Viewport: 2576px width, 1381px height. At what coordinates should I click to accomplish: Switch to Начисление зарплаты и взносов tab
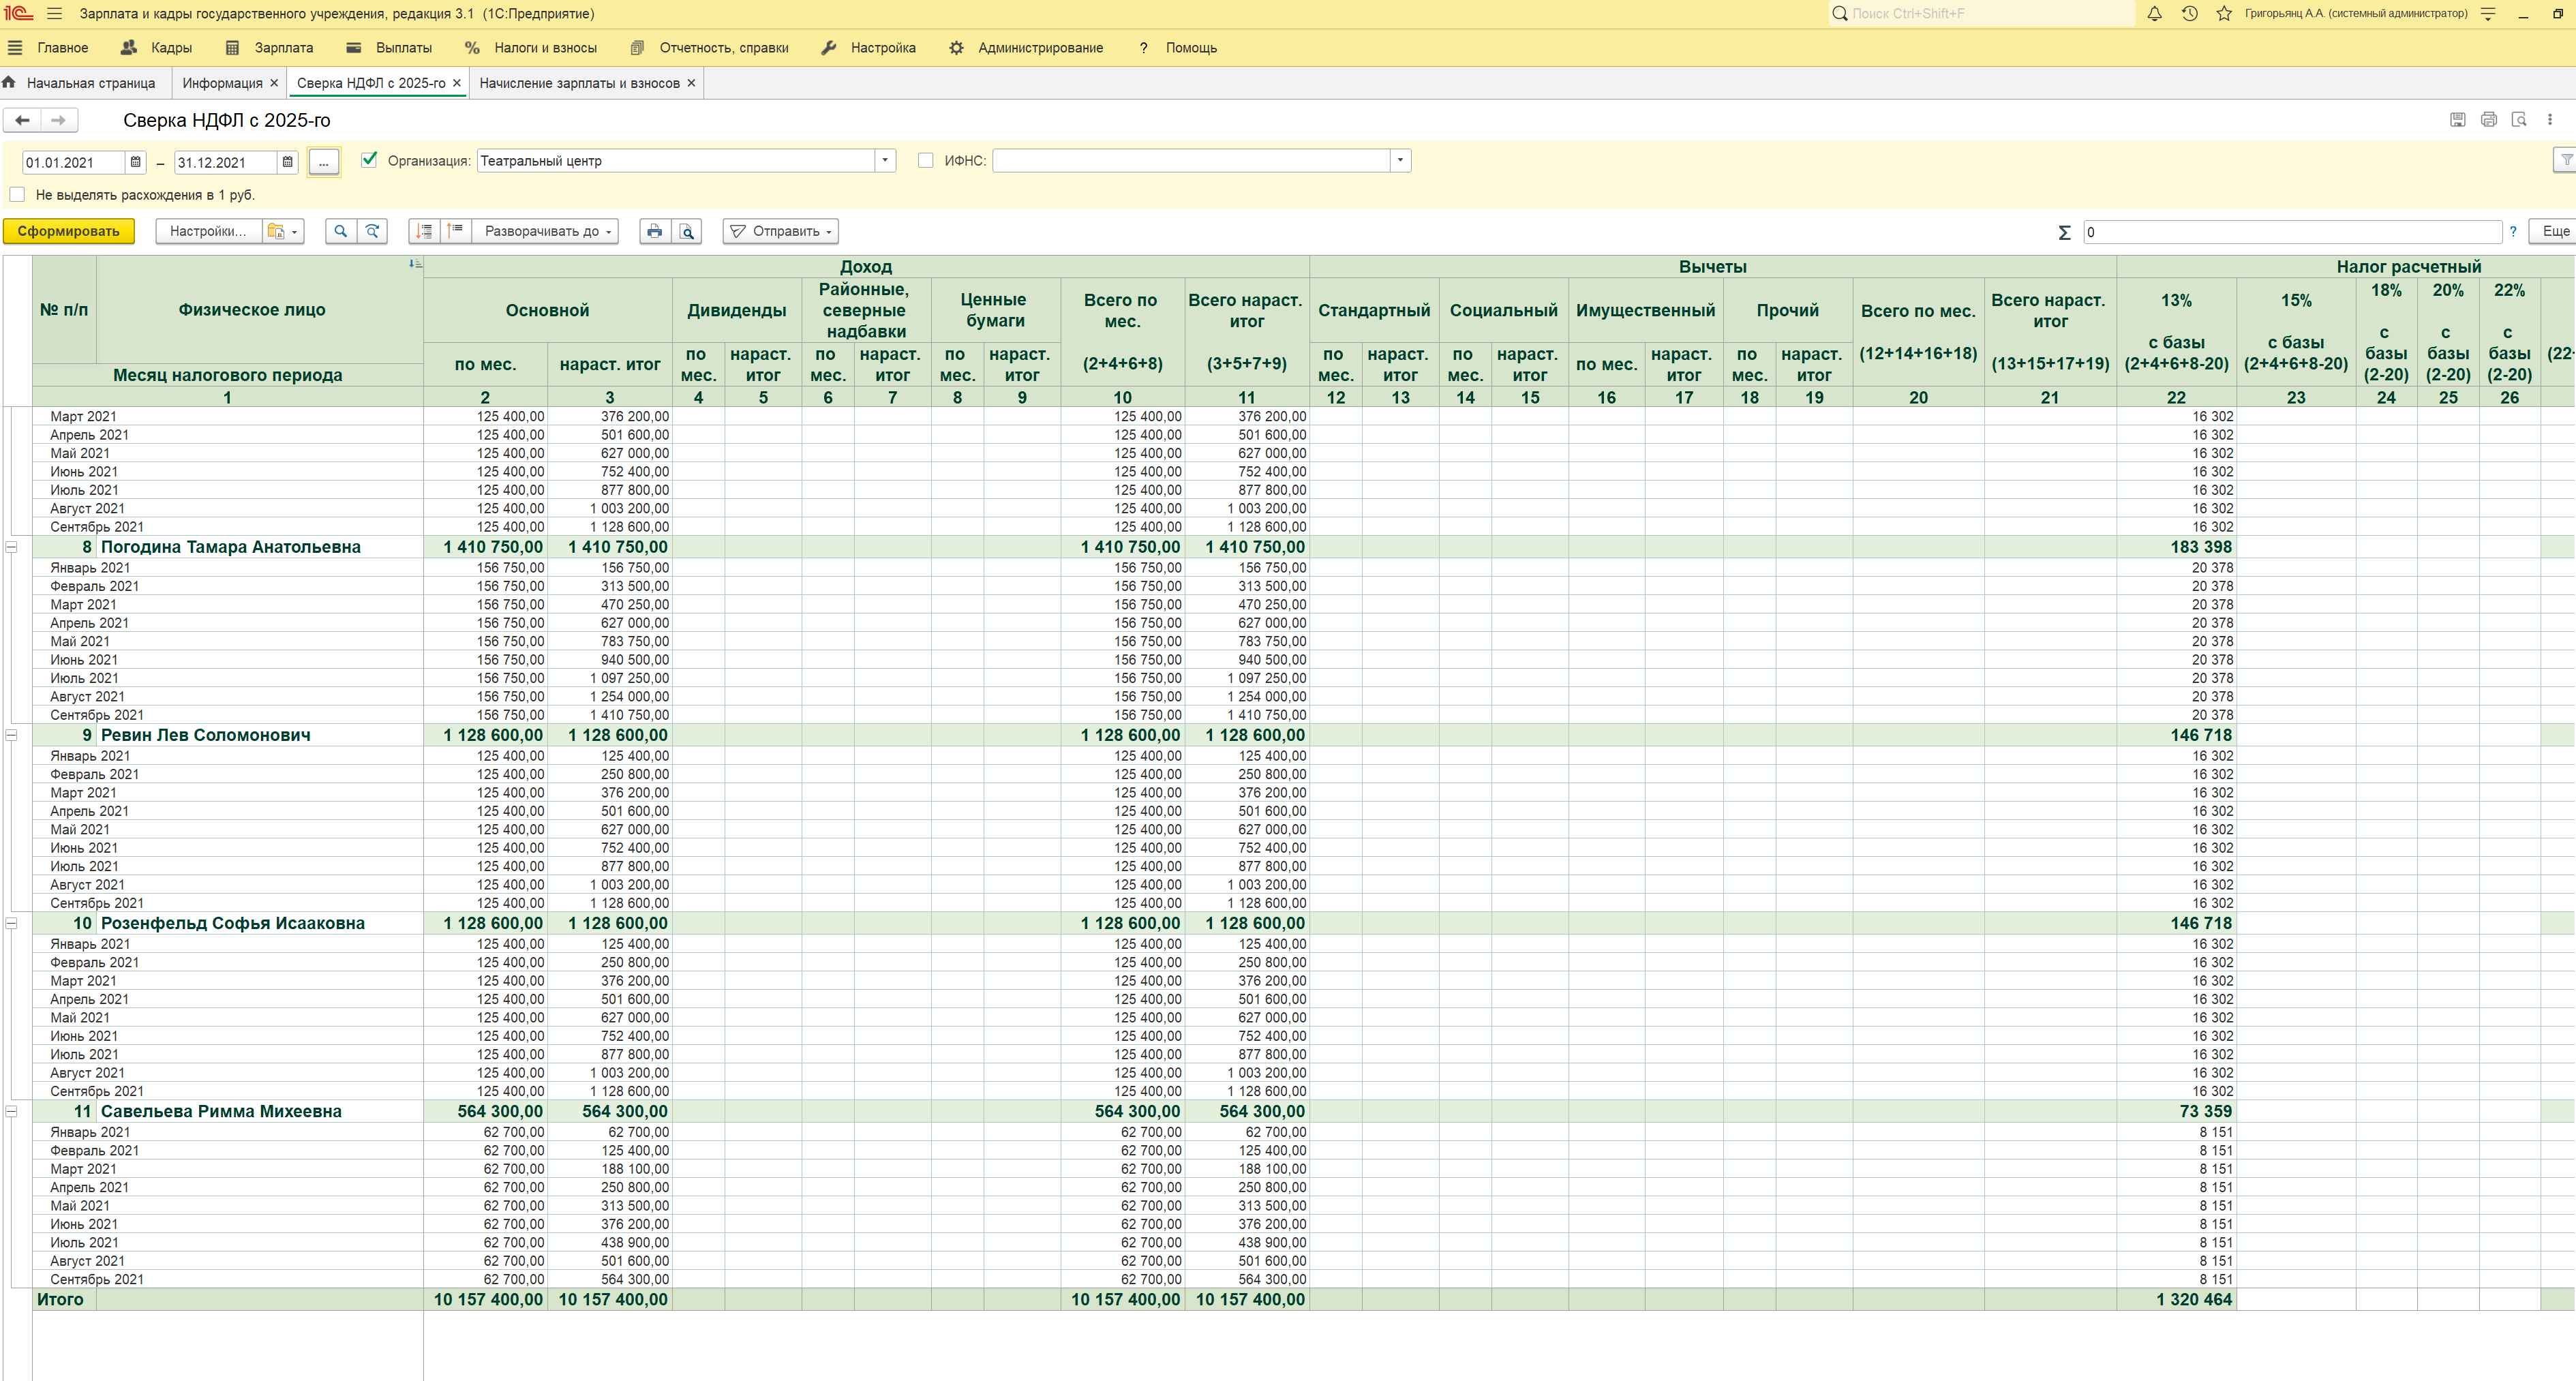(x=579, y=83)
